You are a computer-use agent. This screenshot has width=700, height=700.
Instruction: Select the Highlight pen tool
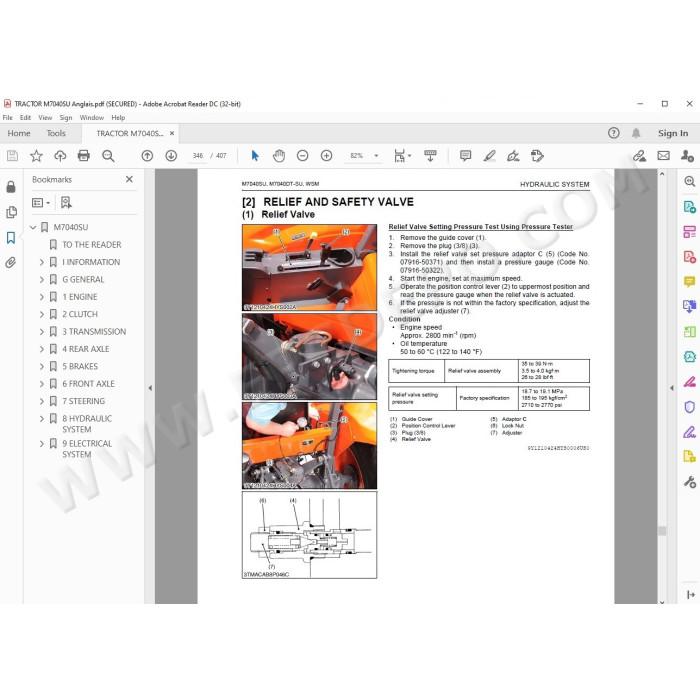[x=489, y=156]
